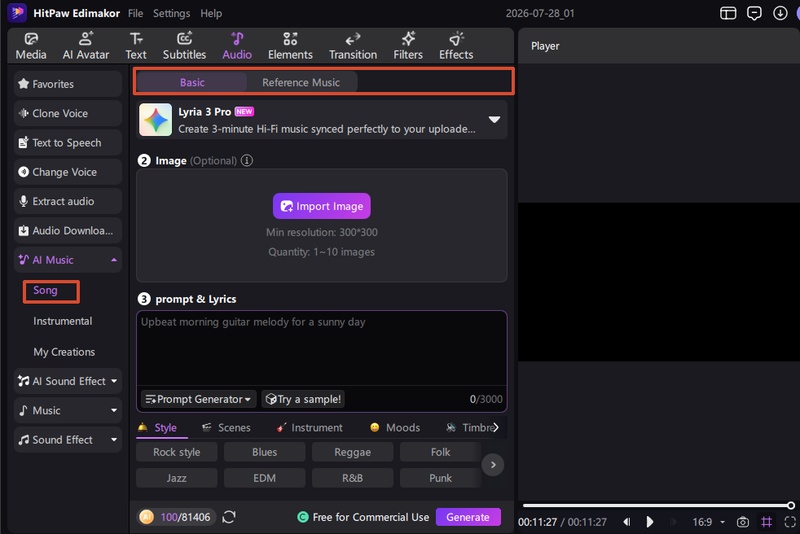The image size is (800, 534).
Task: Play the preview in the player
Action: 649,522
